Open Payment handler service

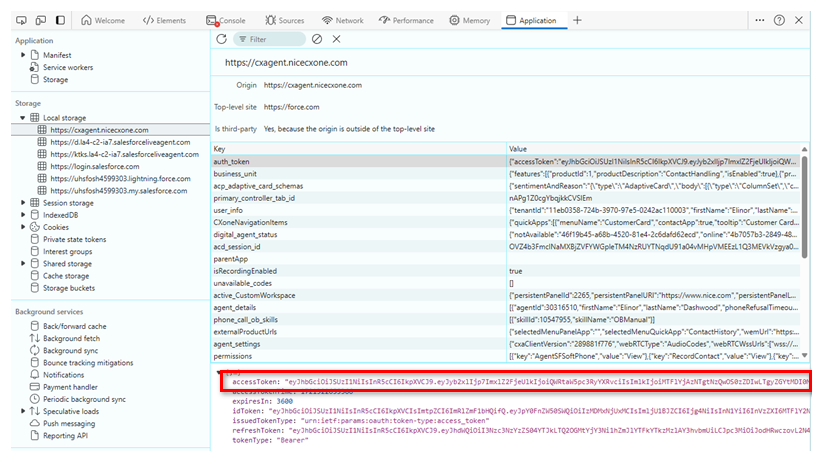tap(70, 387)
